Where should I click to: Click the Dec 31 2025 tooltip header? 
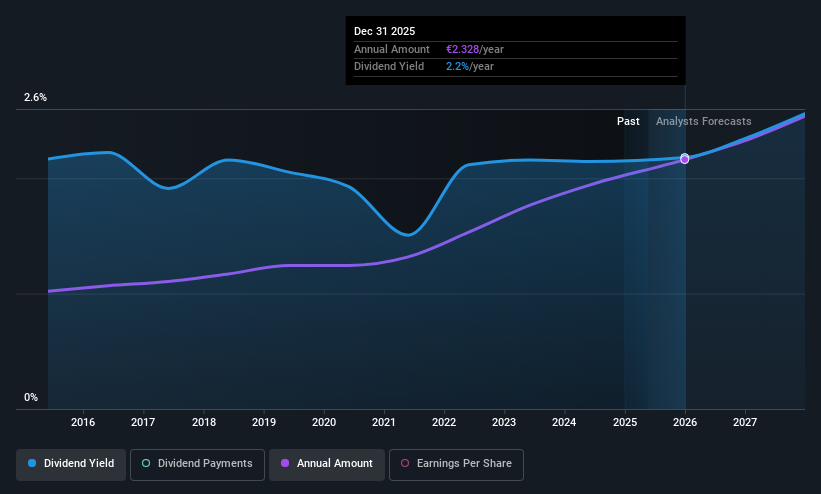(384, 31)
